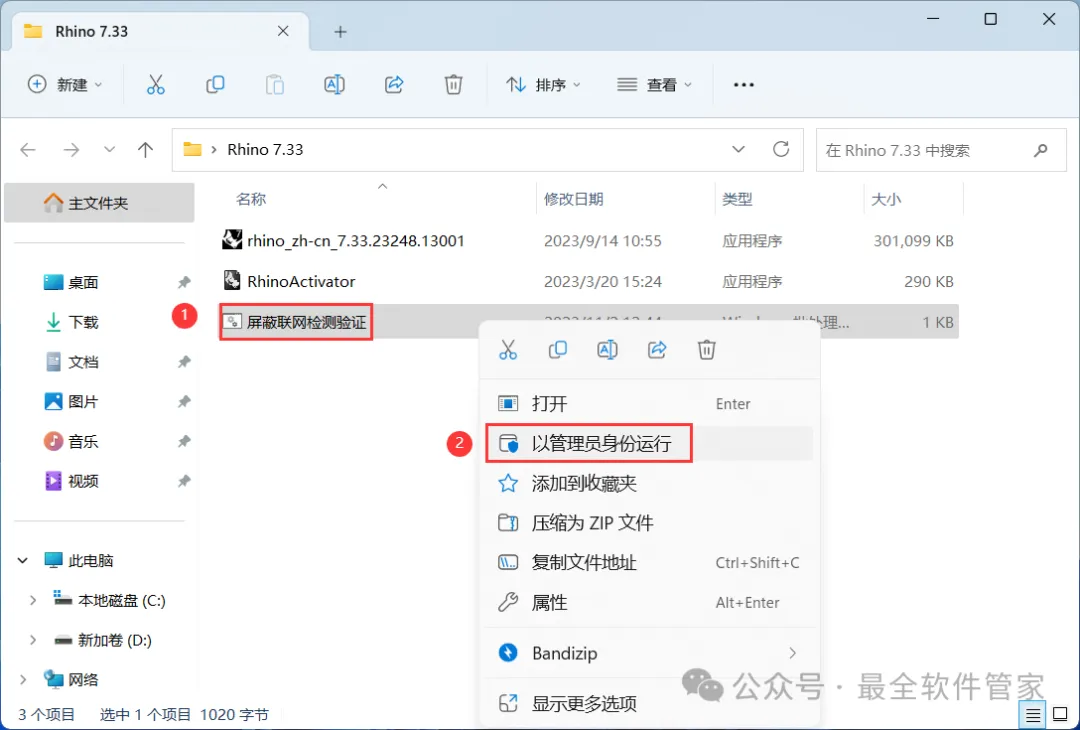Go up one folder level with the up arrow
Viewport: 1080px width, 730px height.
[145, 149]
